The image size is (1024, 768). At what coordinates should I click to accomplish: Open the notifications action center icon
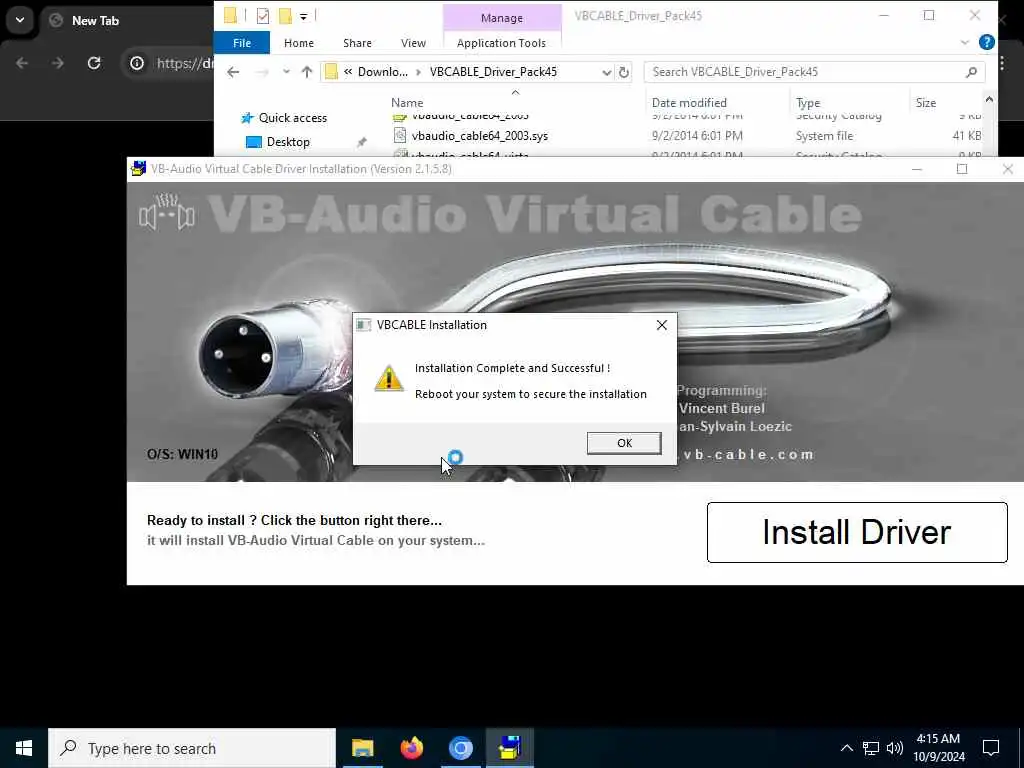tap(991, 748)
